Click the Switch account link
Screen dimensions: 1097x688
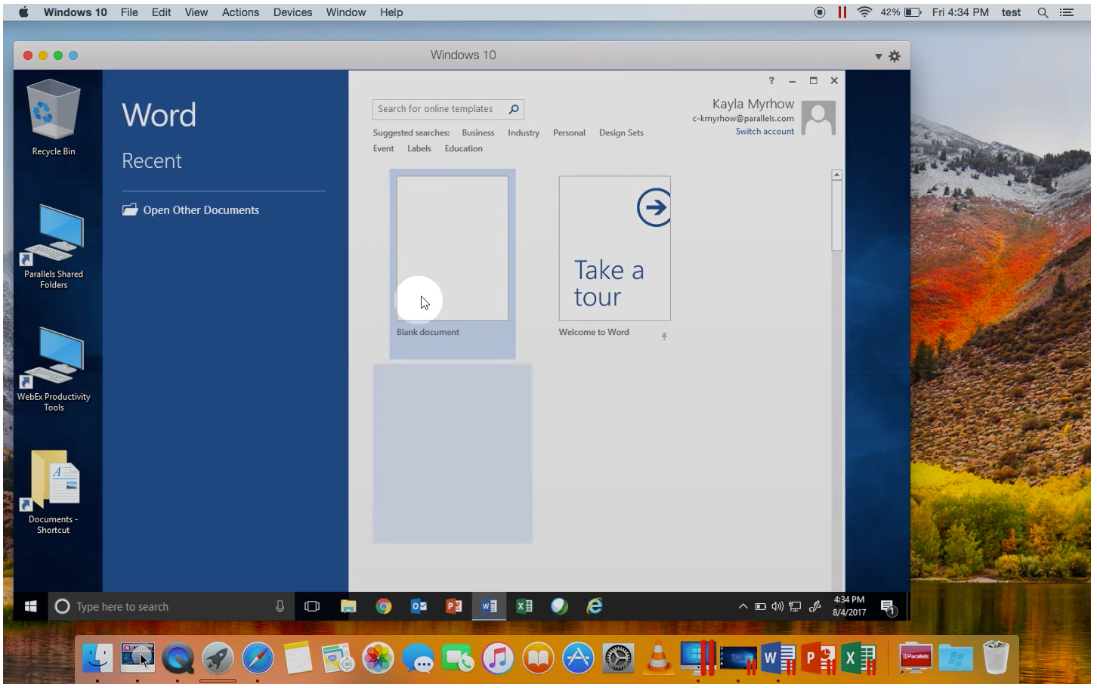pyautogui.click(x=764, y=132)
